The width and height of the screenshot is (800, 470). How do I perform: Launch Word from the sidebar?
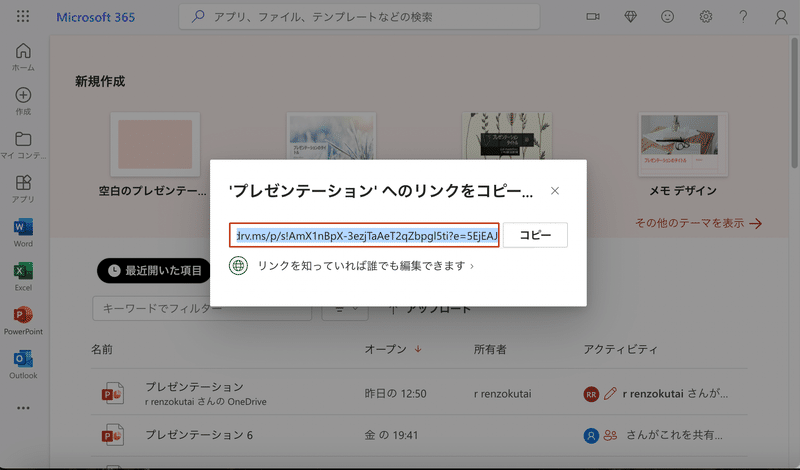coord(23,233)
